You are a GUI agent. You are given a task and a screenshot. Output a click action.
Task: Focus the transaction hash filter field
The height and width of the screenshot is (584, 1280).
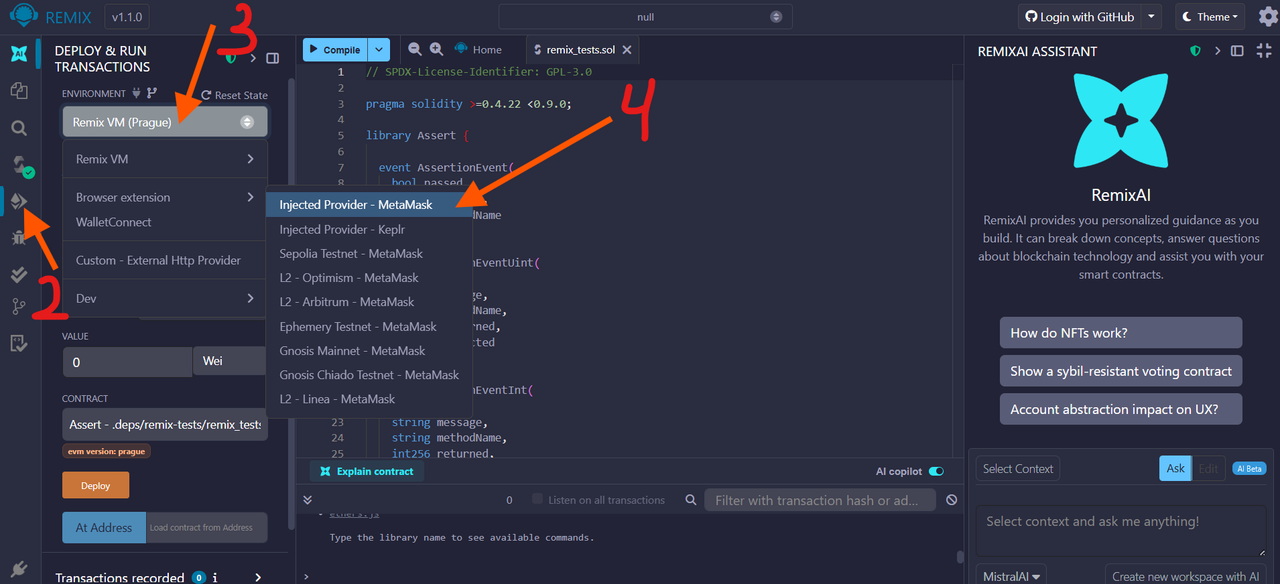coord(820,500)
